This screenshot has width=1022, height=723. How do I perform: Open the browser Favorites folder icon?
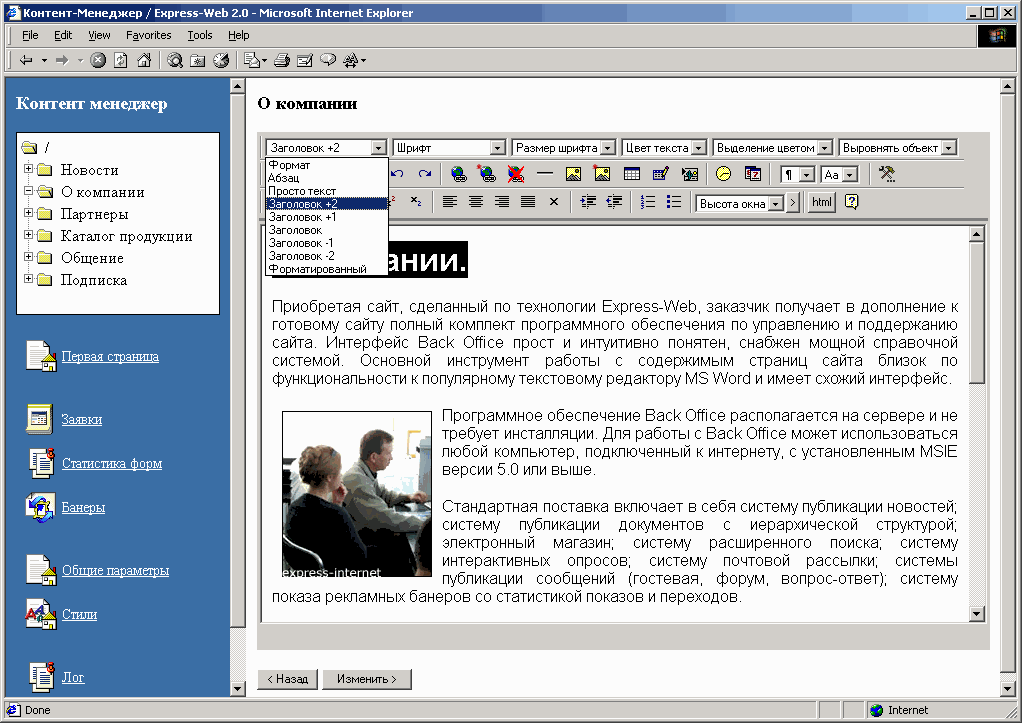click(x=197, y=61)
